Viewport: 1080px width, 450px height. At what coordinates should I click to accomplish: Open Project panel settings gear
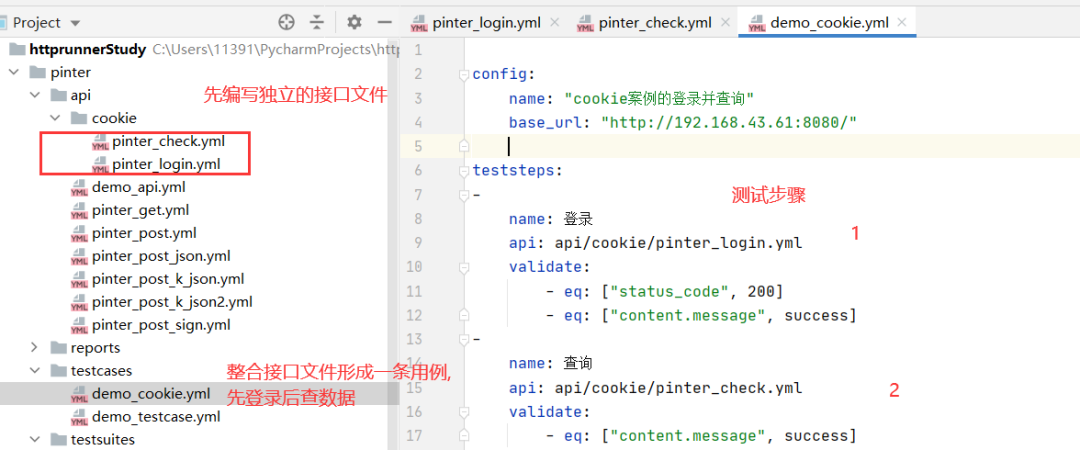[x=354, y=23]
